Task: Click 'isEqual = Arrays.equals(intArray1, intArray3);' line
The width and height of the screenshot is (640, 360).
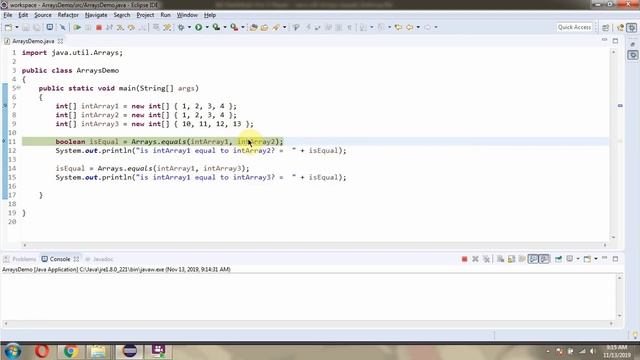Action: pyautogui.click(x=152, y=168)
